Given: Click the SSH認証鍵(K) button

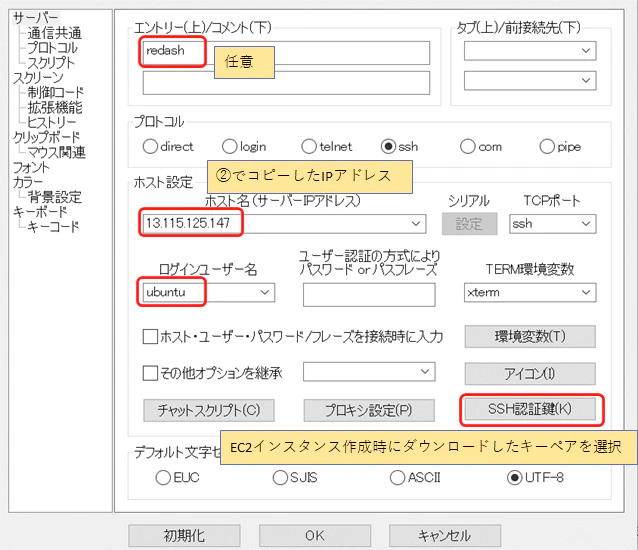Looking at the screenshot, I should point(530,409).
